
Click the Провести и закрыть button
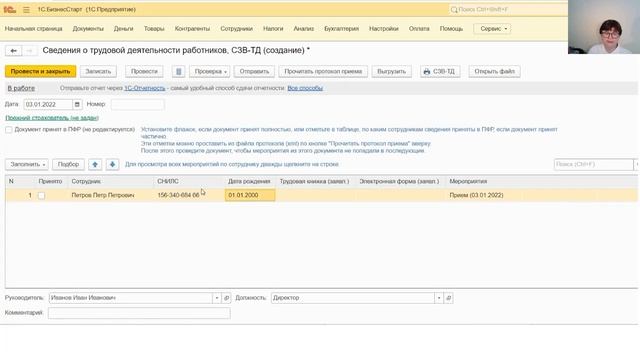(40, 71)
